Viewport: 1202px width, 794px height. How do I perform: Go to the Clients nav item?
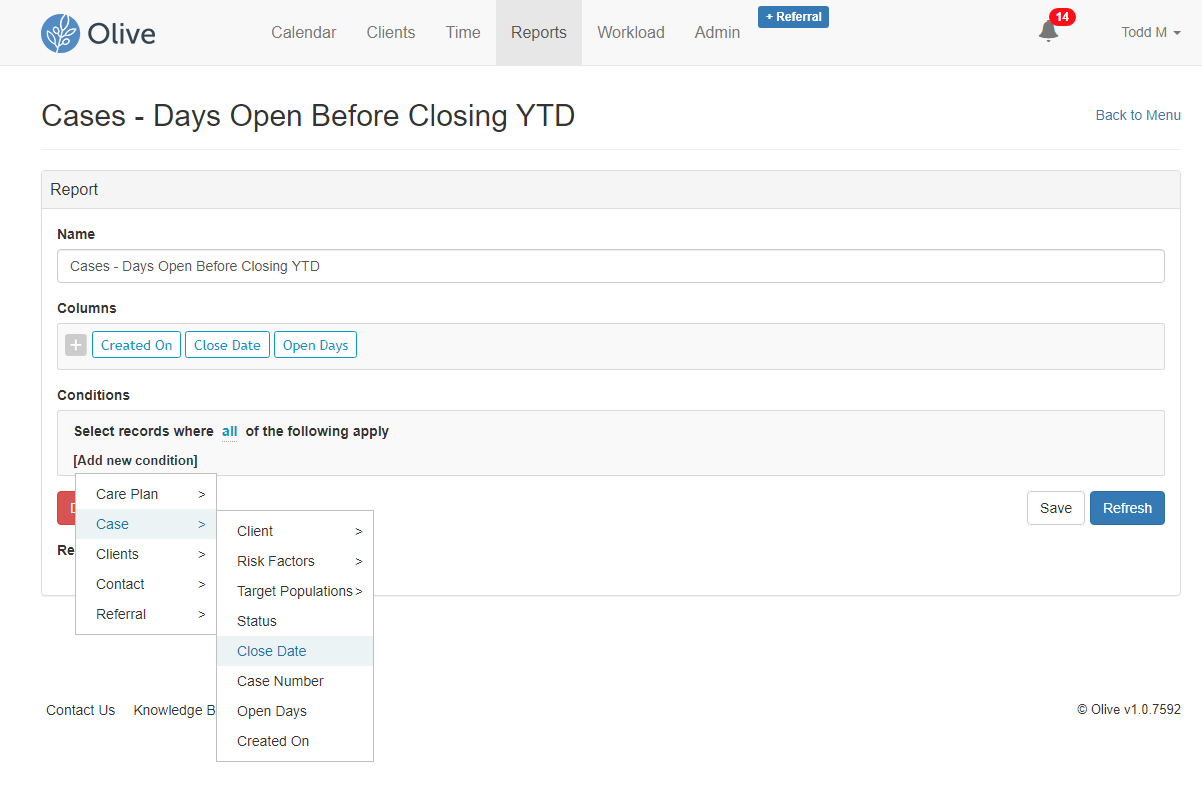(x=391, y=32)
